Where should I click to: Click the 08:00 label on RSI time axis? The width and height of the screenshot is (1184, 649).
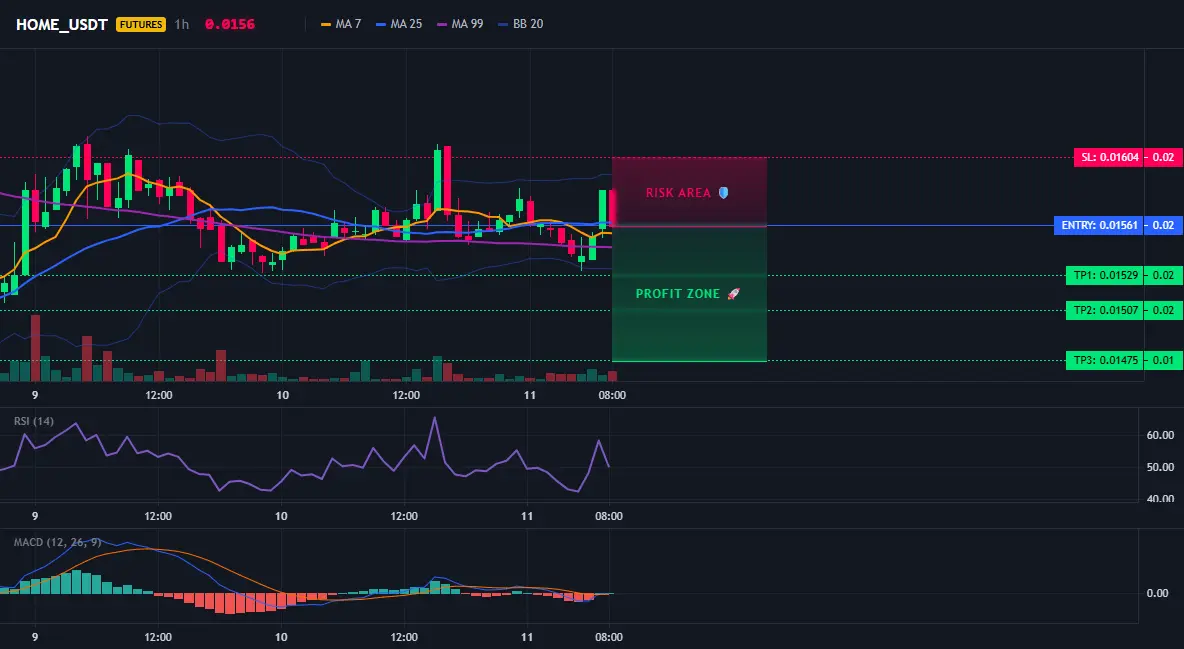point(609,516)
